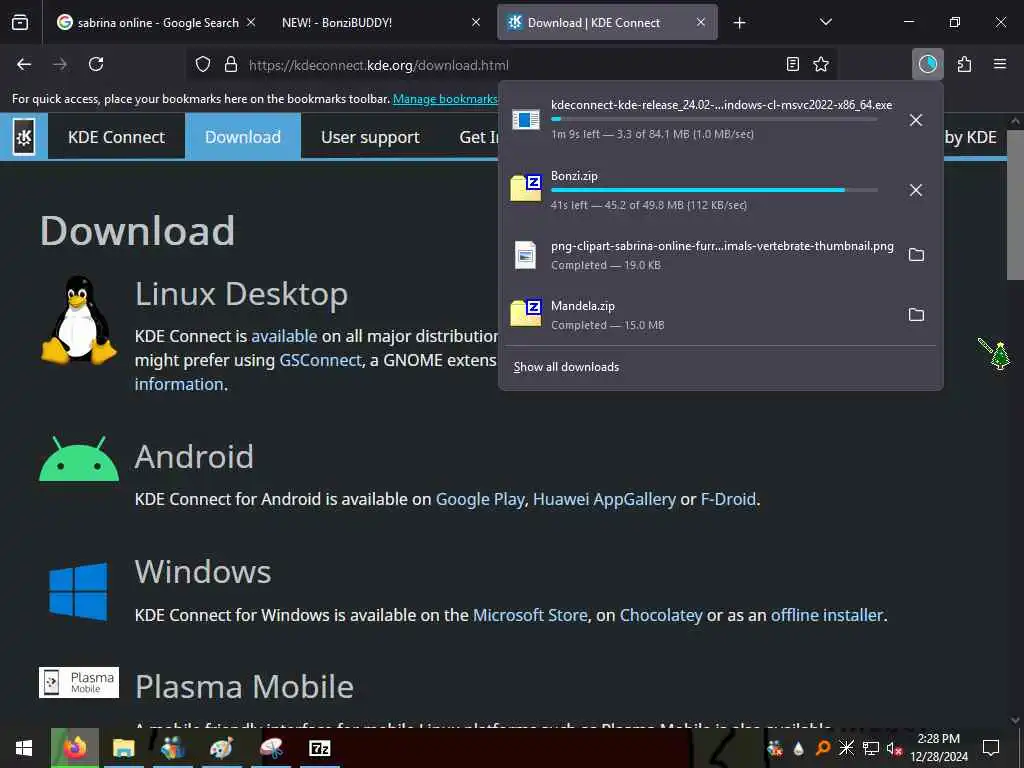Image resolution: width=1024 pixels, height=768 pixels.
Task: Close the KDE Connect tab
Action: 701,22
